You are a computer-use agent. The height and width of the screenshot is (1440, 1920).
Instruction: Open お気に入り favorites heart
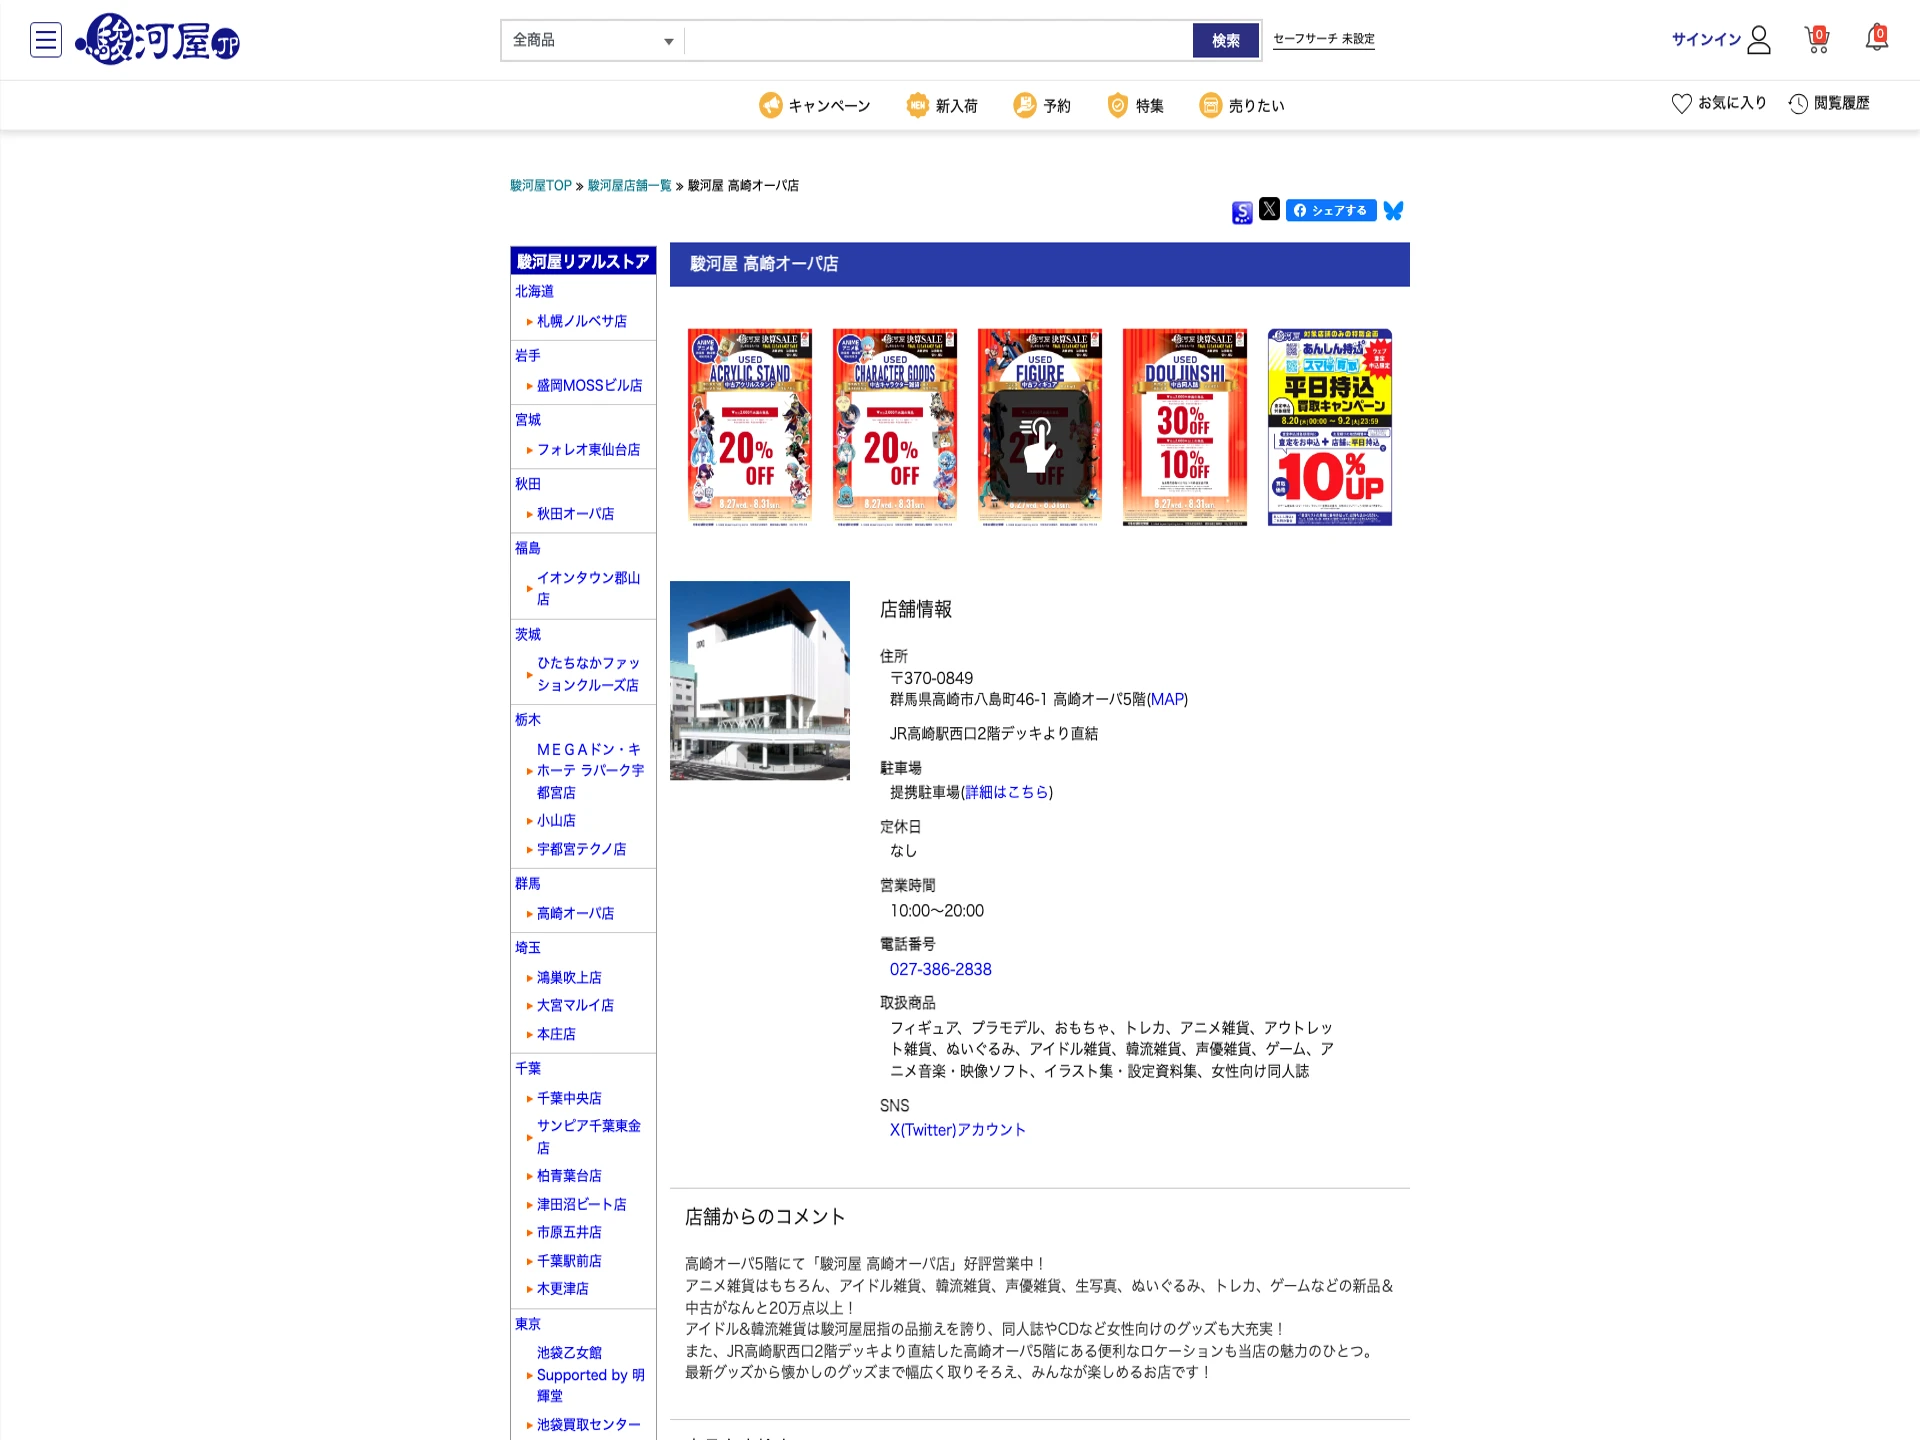(1719, 103)
